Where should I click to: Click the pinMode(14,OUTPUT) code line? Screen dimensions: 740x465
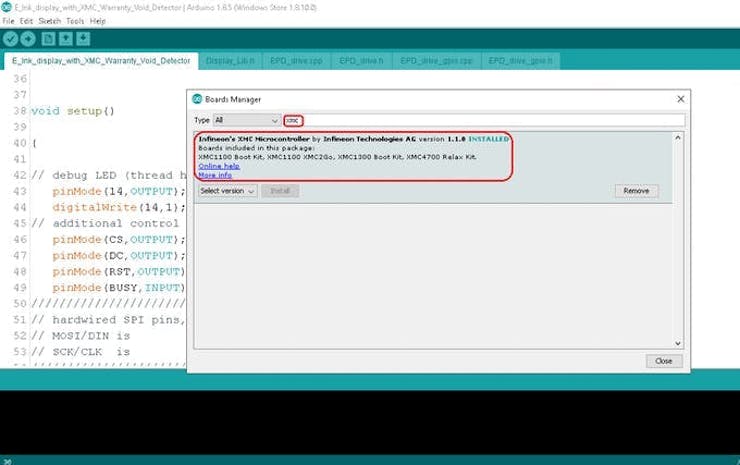tap(119, 192)
